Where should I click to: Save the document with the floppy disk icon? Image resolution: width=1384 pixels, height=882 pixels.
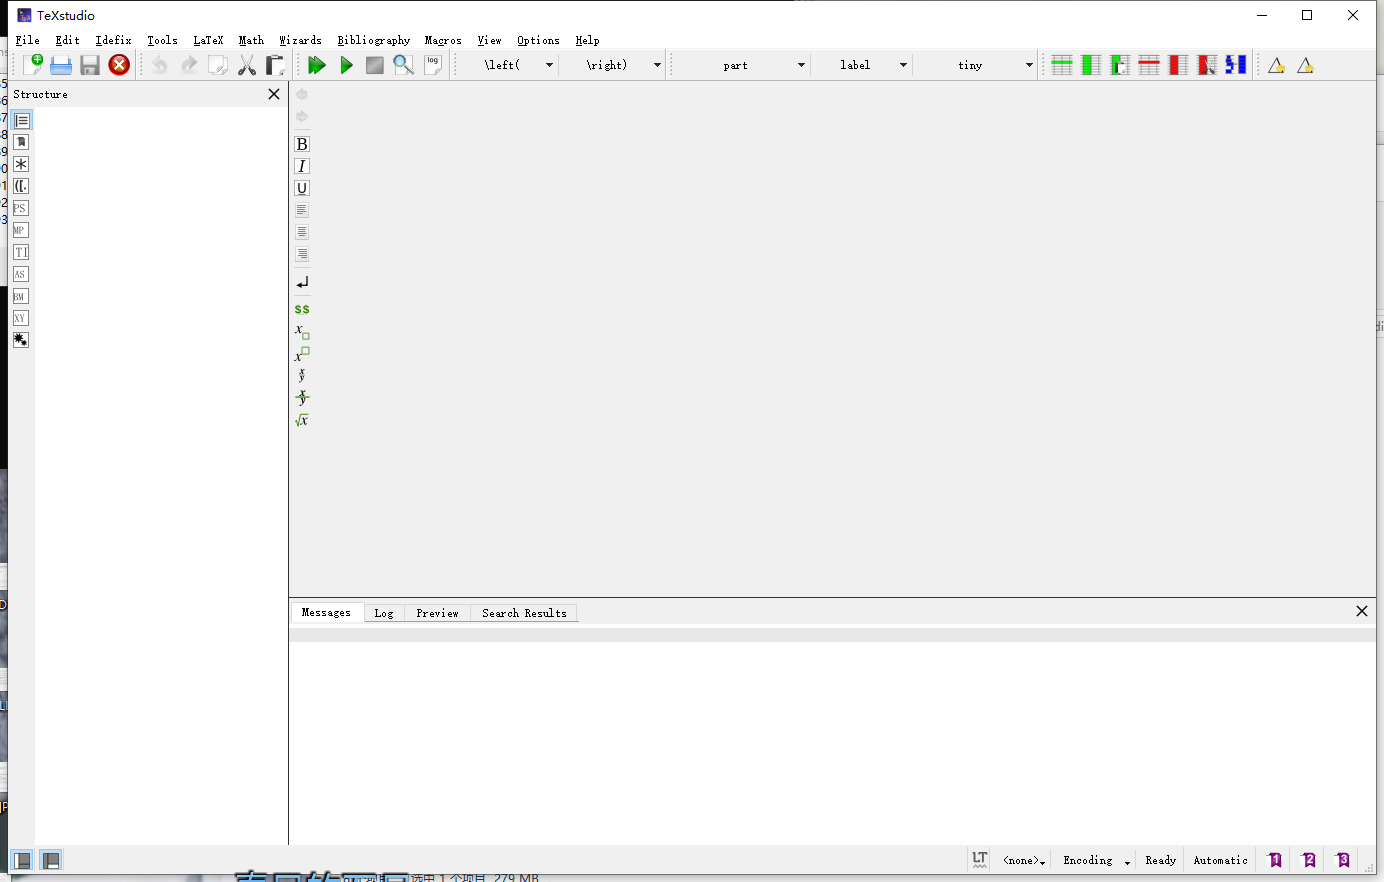[90, 65]
